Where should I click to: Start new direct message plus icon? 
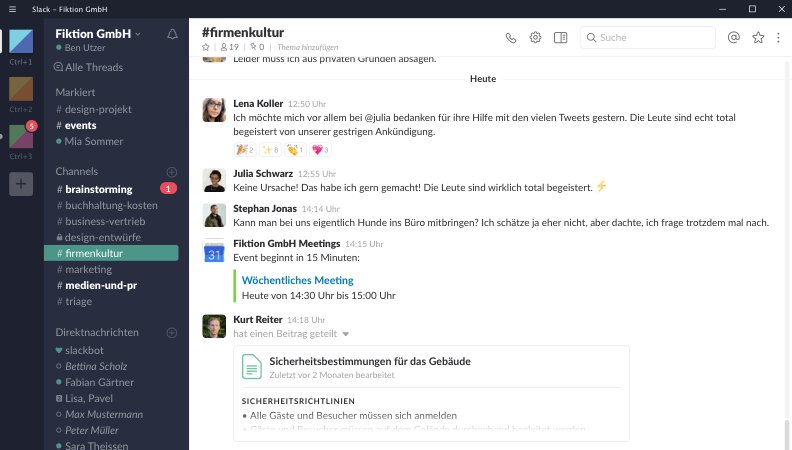click(172, 333)
